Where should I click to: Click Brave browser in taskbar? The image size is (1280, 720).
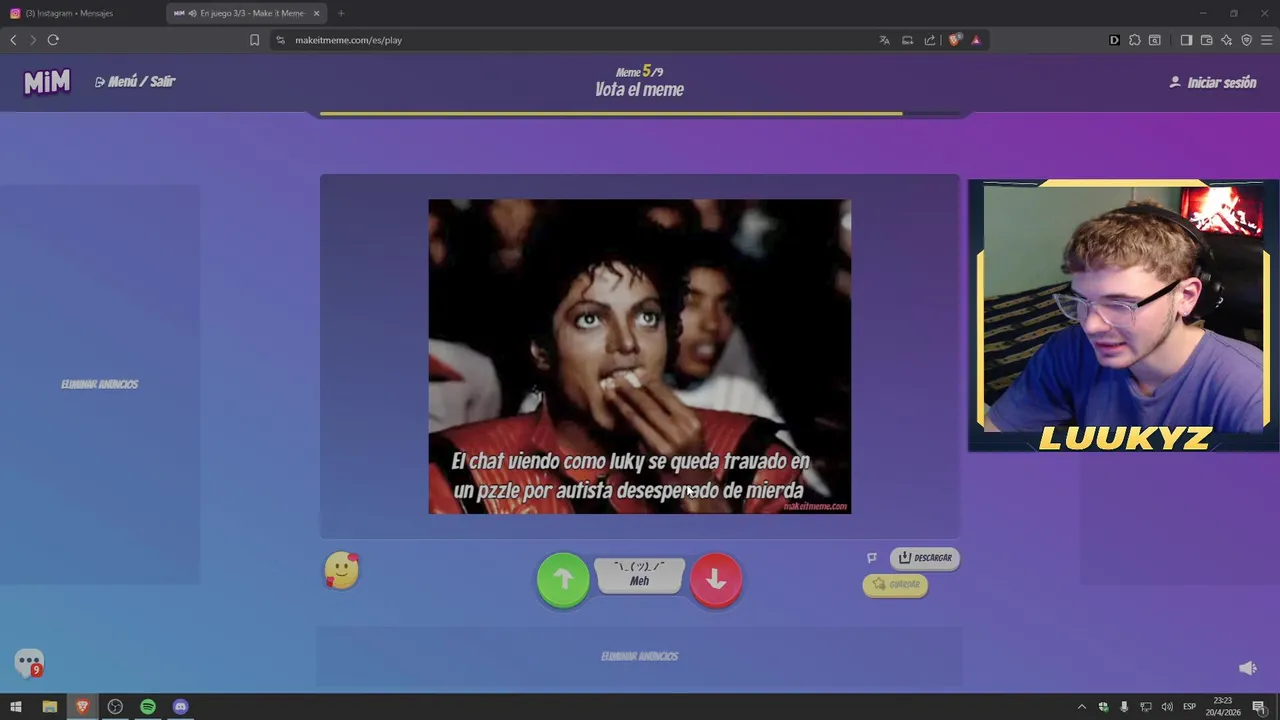(82, 707)
